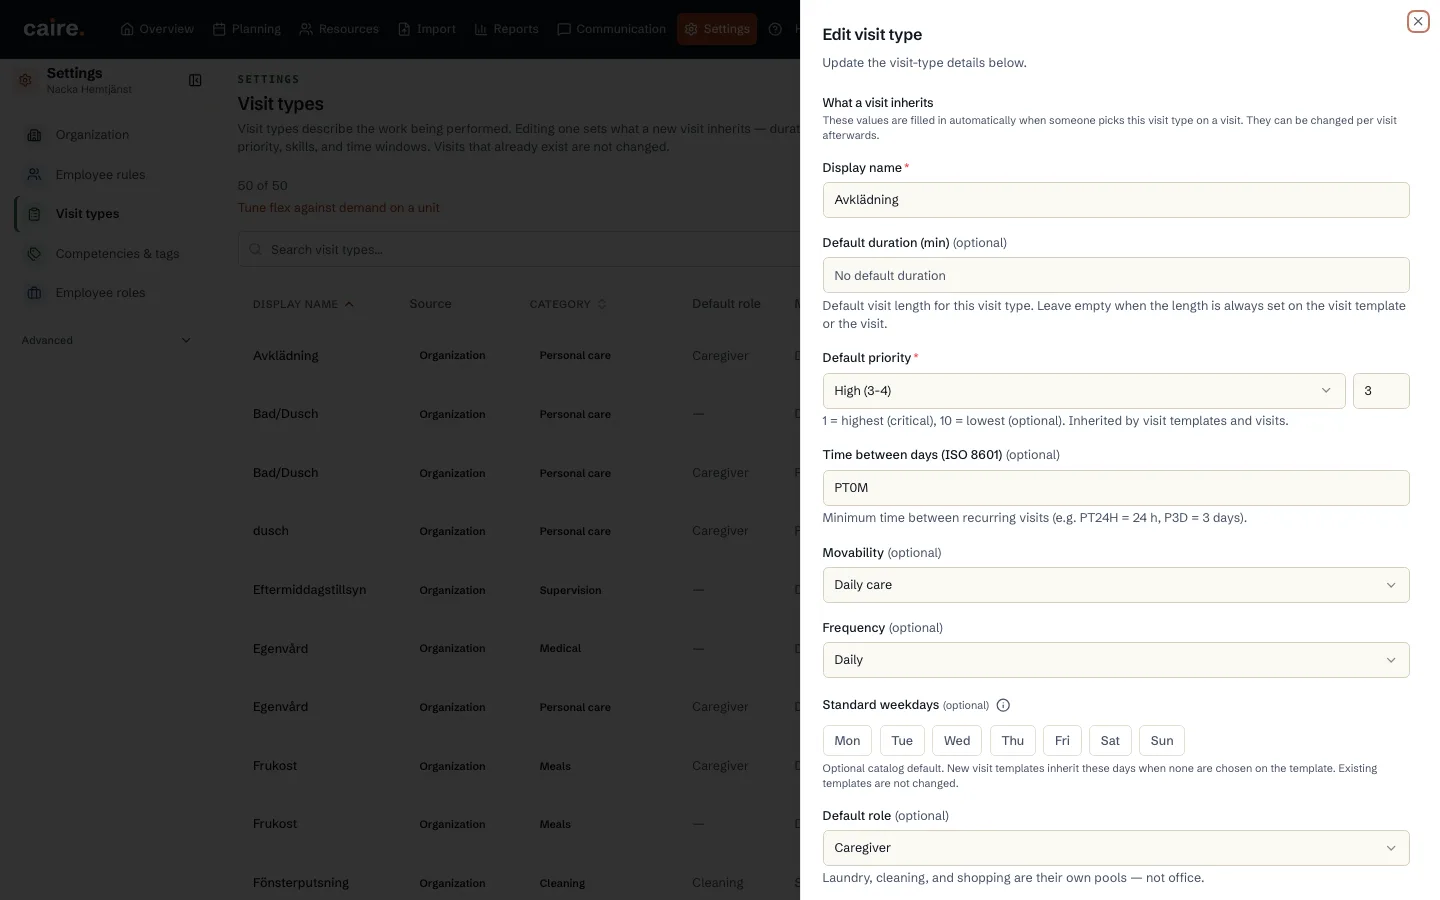Open the Import tab
Viewport: 1440px width, 900px height.
427,29
